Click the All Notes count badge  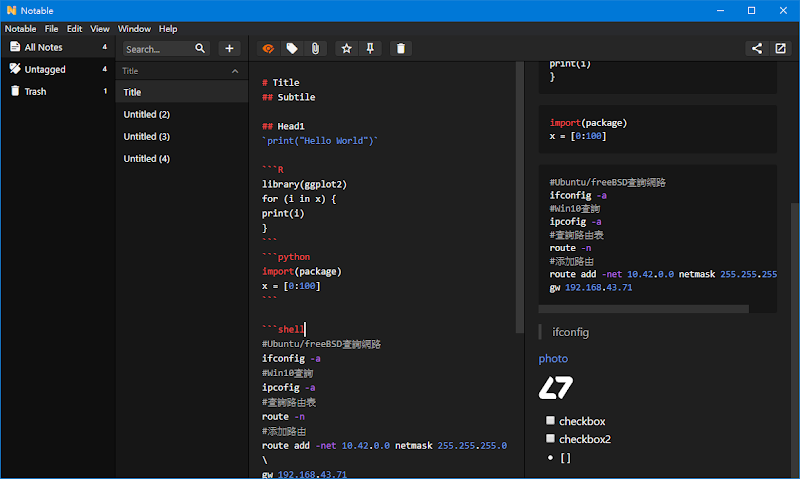point(105,47)
